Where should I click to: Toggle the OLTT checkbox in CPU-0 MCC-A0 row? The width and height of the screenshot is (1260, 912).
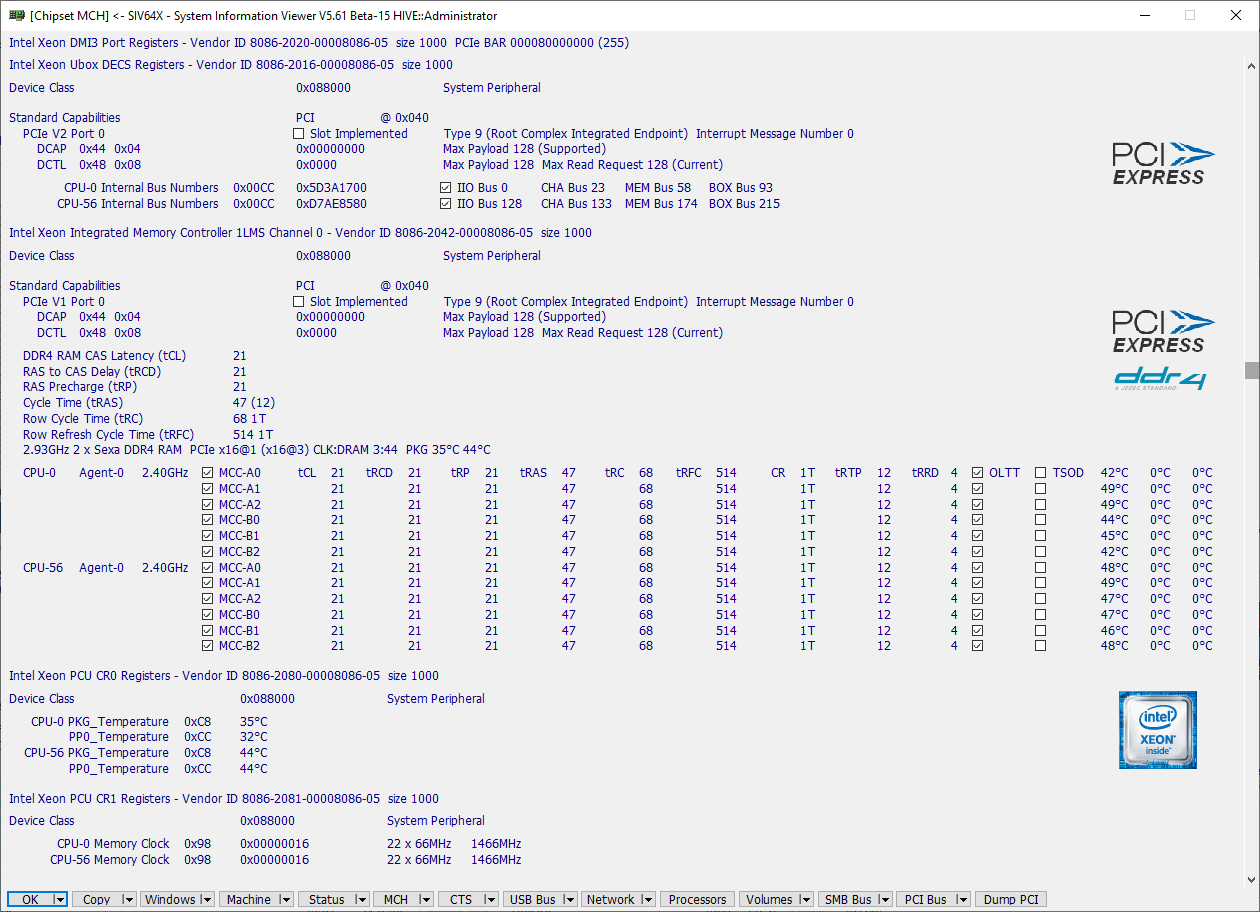[978, 473]
